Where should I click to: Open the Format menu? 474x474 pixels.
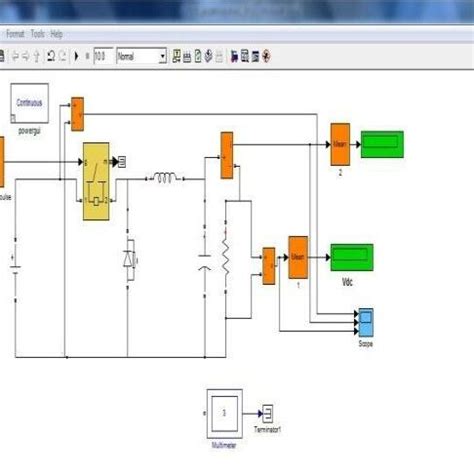coord(15,34)
